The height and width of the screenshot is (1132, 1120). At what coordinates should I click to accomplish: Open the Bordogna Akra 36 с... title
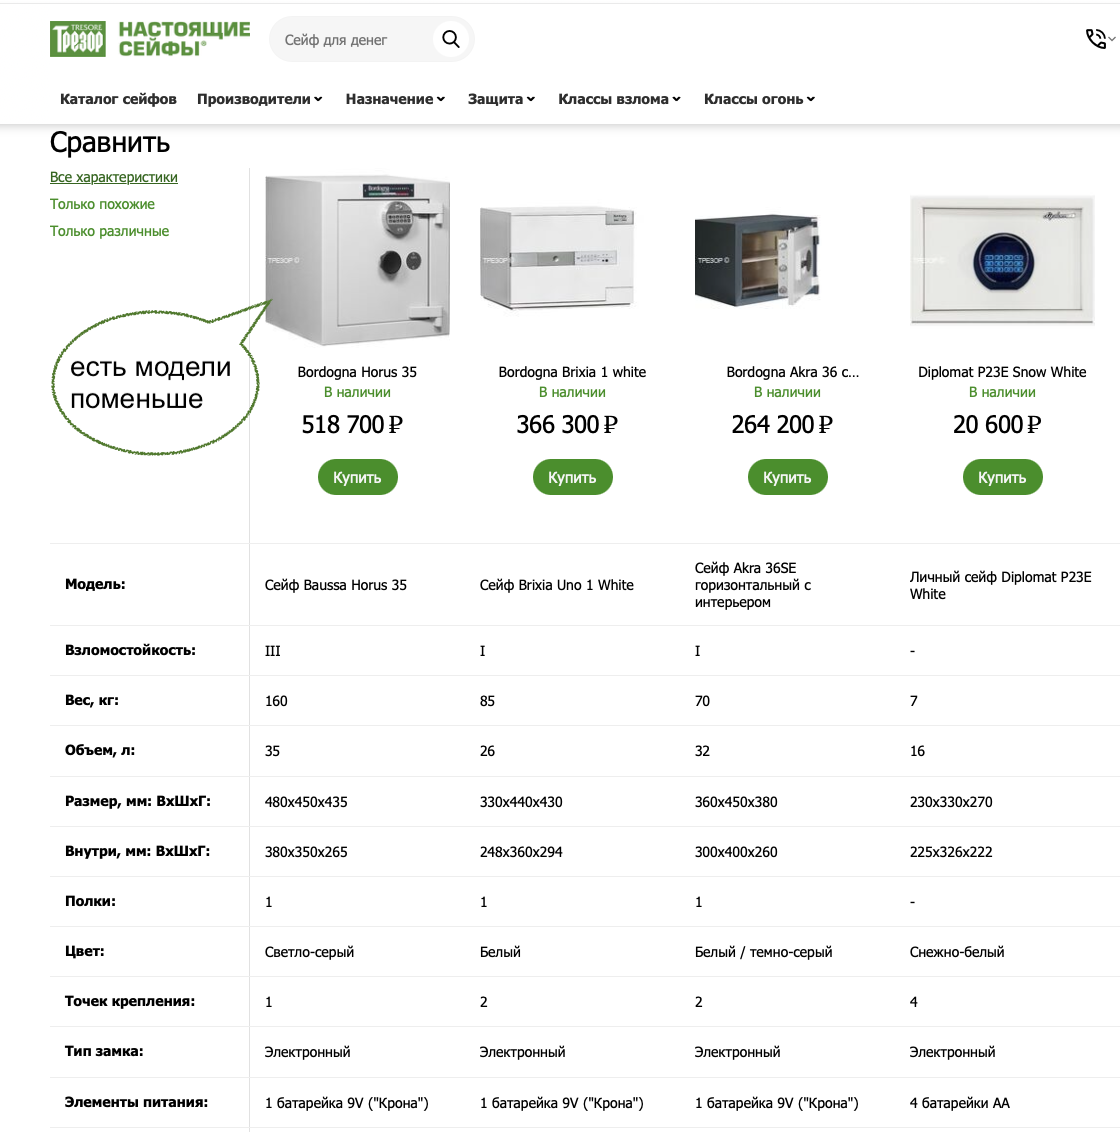click(x=792, y=372)
